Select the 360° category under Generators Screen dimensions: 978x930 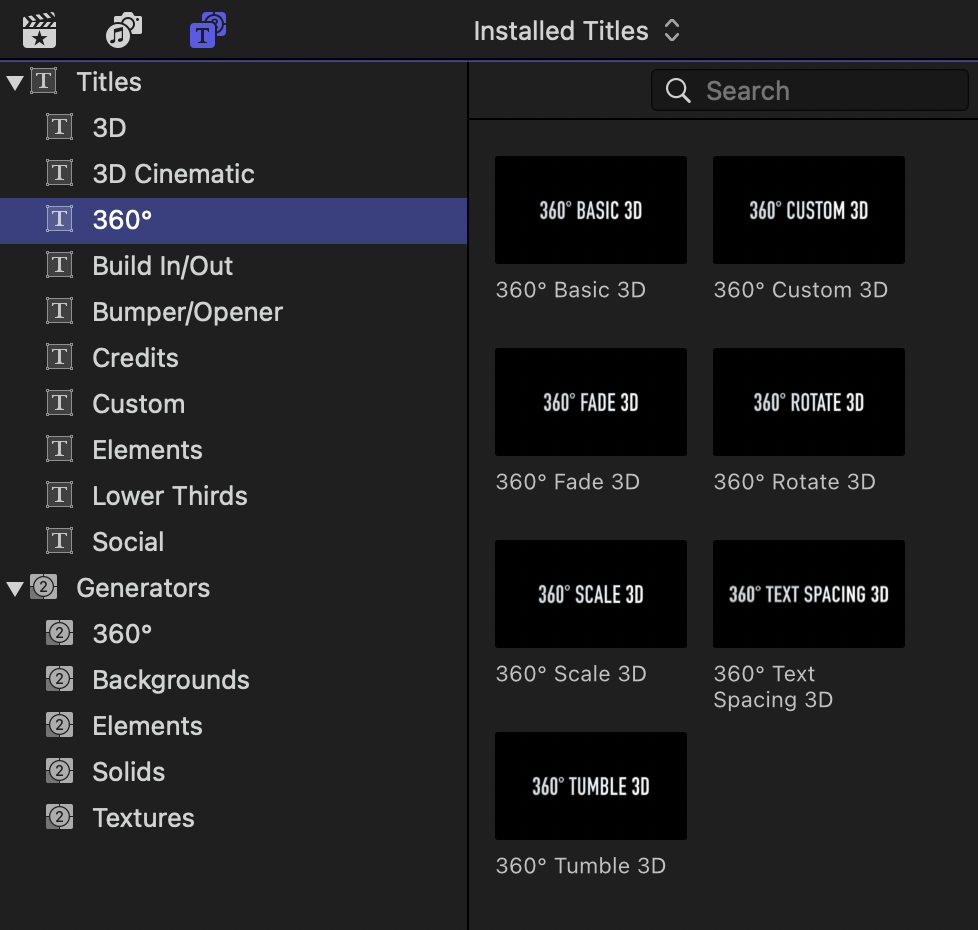(234, 634)
